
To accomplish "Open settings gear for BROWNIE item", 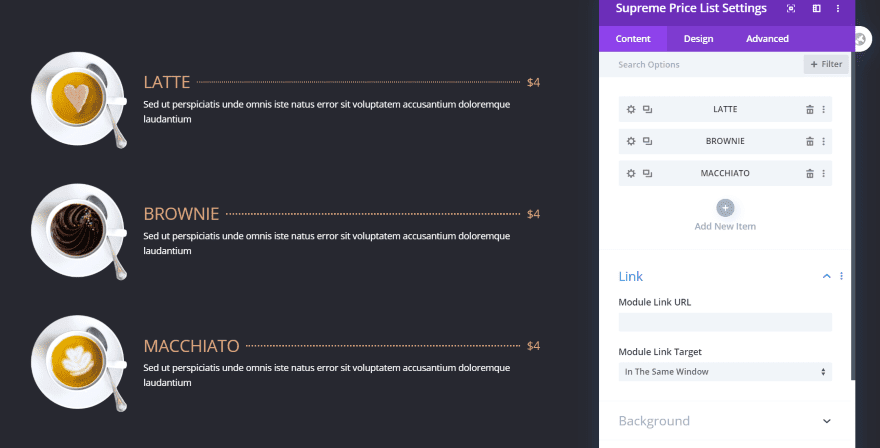I will point(631,141).
